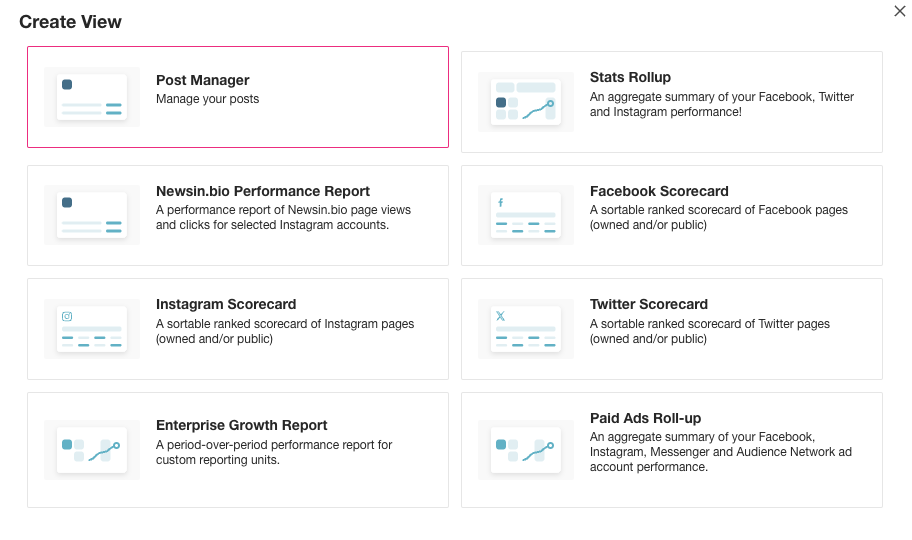Screen dimensions: 912x540
Task: Select the Enterprise Growth Report heading
Action: 241,425
